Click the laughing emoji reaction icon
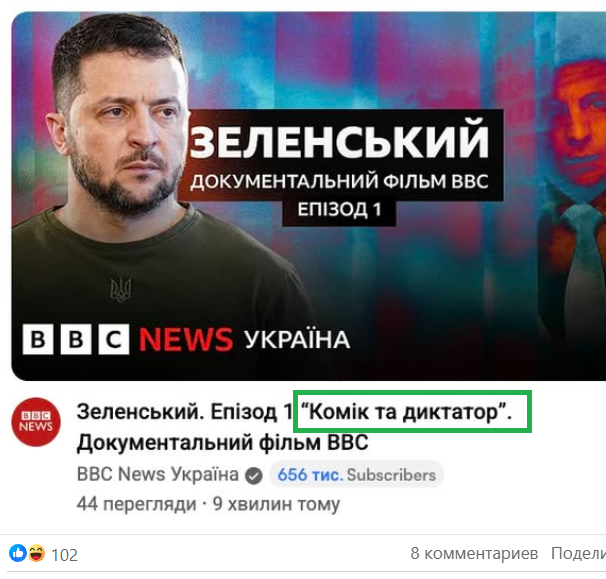This screenshot has height=579, width=606. 36,553
